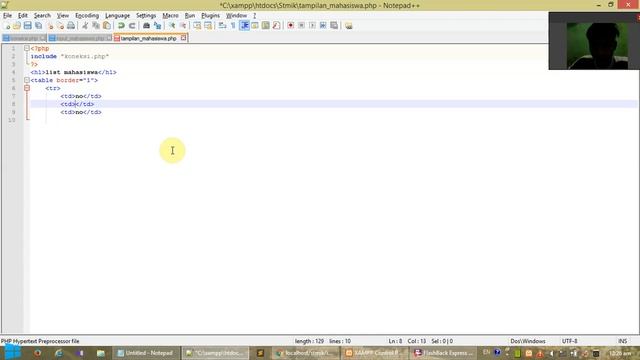Click the Zoom In toolbar icon

pos(172,26)
